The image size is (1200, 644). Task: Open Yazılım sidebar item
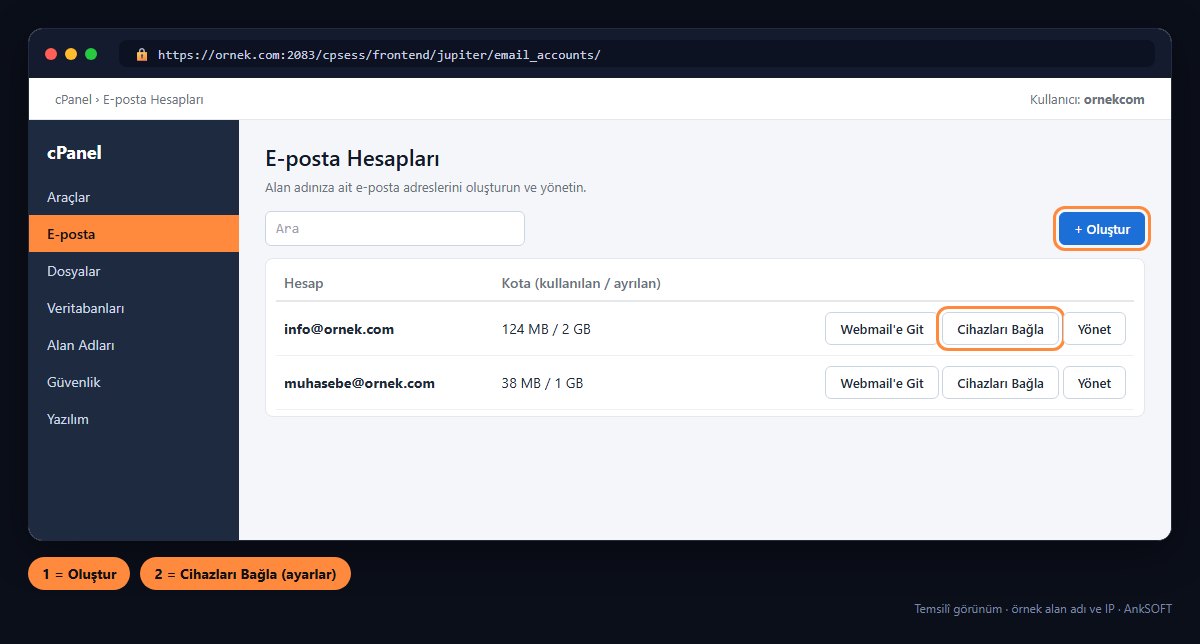(133, 419)
